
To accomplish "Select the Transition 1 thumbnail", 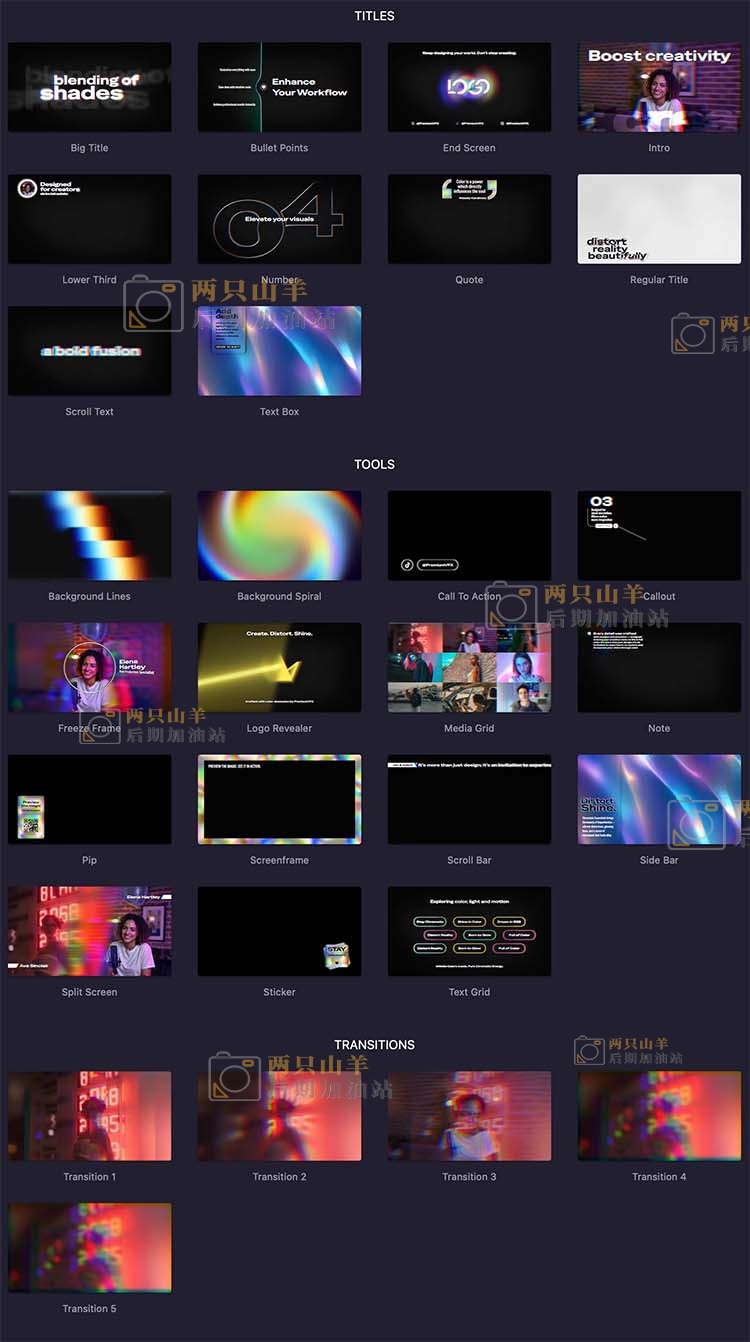I will [89, 1116].
